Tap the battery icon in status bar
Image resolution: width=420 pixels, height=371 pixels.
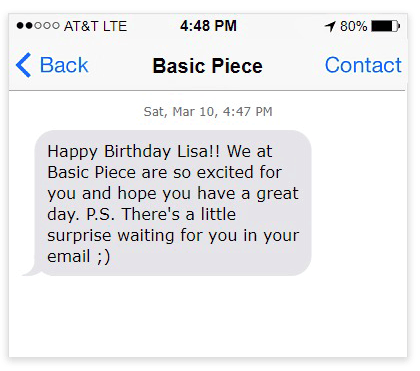point(386,26)
